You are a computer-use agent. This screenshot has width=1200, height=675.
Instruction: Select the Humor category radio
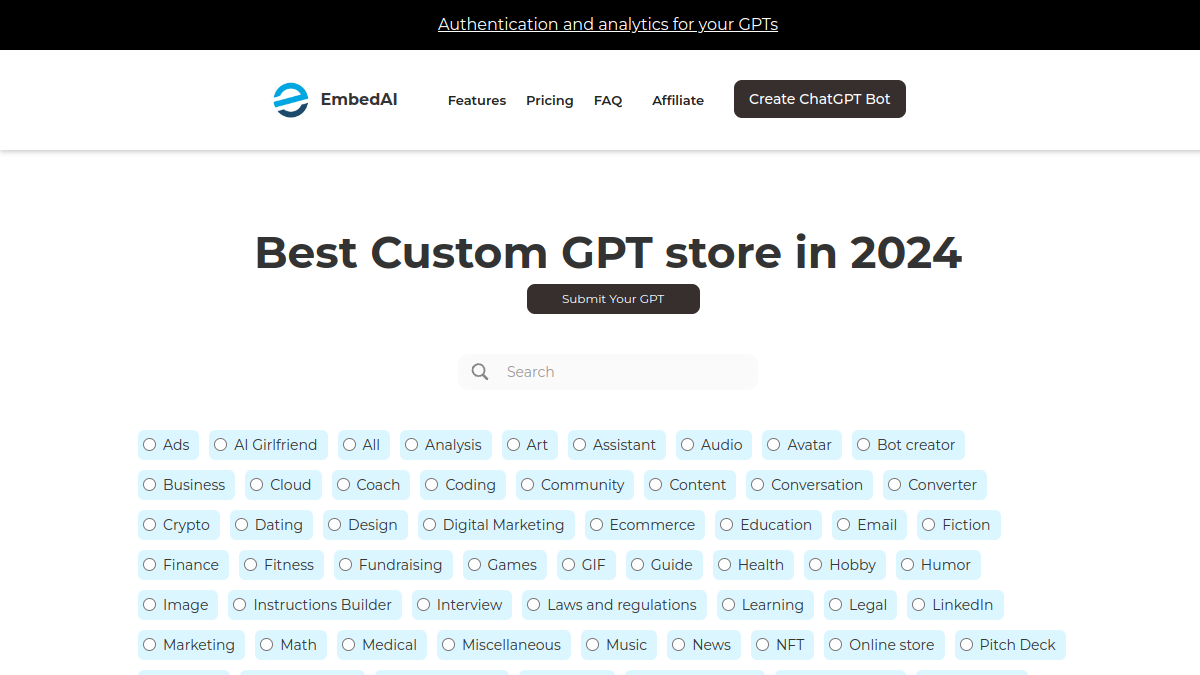908,565
